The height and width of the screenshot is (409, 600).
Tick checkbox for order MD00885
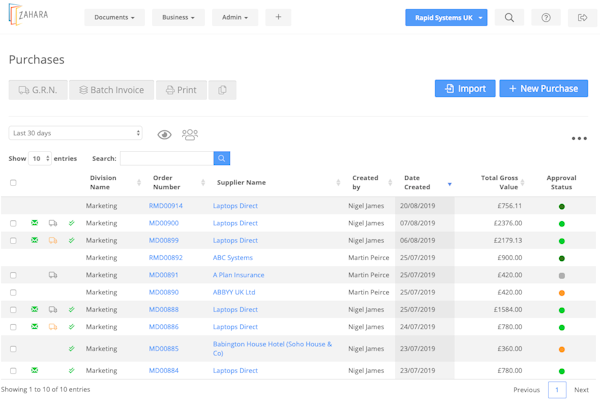click(13, 349)
